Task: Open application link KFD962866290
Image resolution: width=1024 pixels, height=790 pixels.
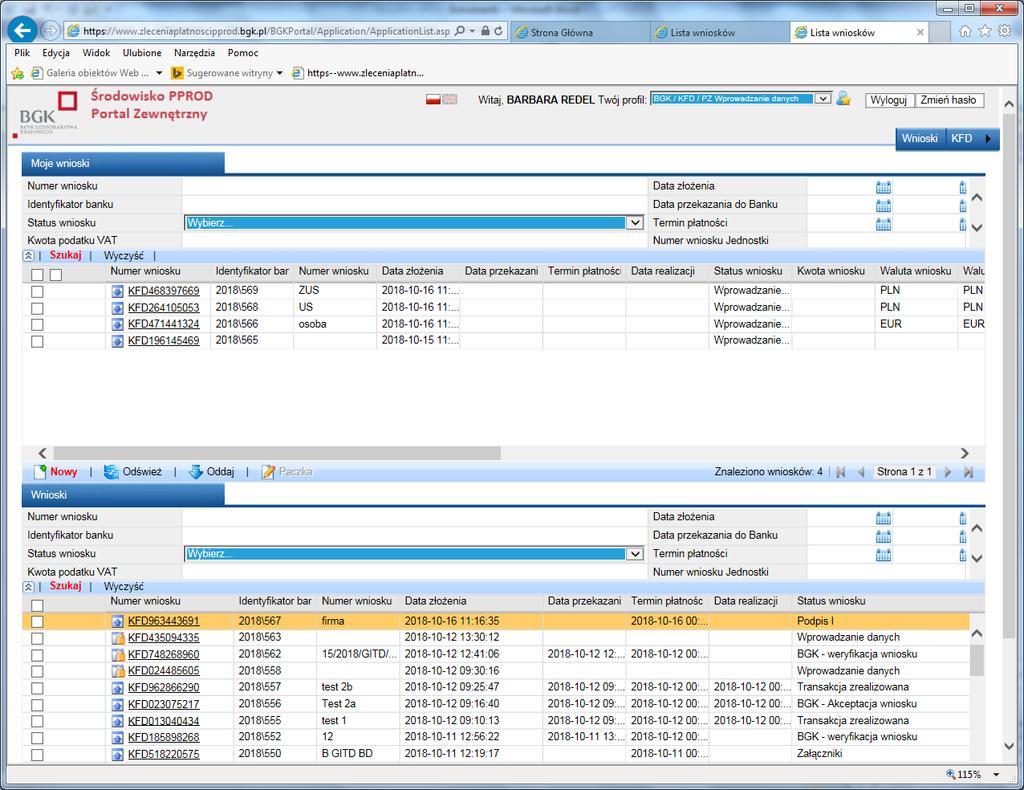Action: click(x=163, y=687)
